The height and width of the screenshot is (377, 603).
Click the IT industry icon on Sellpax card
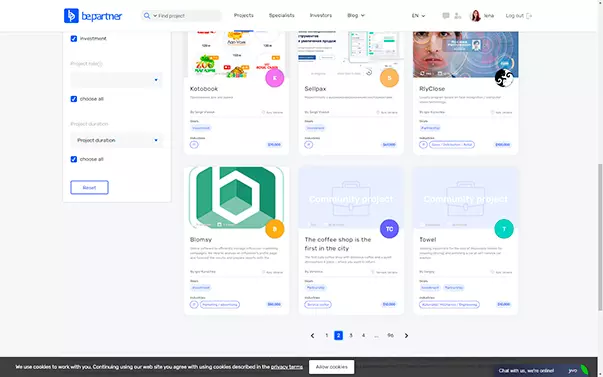(x=308, y=145)
